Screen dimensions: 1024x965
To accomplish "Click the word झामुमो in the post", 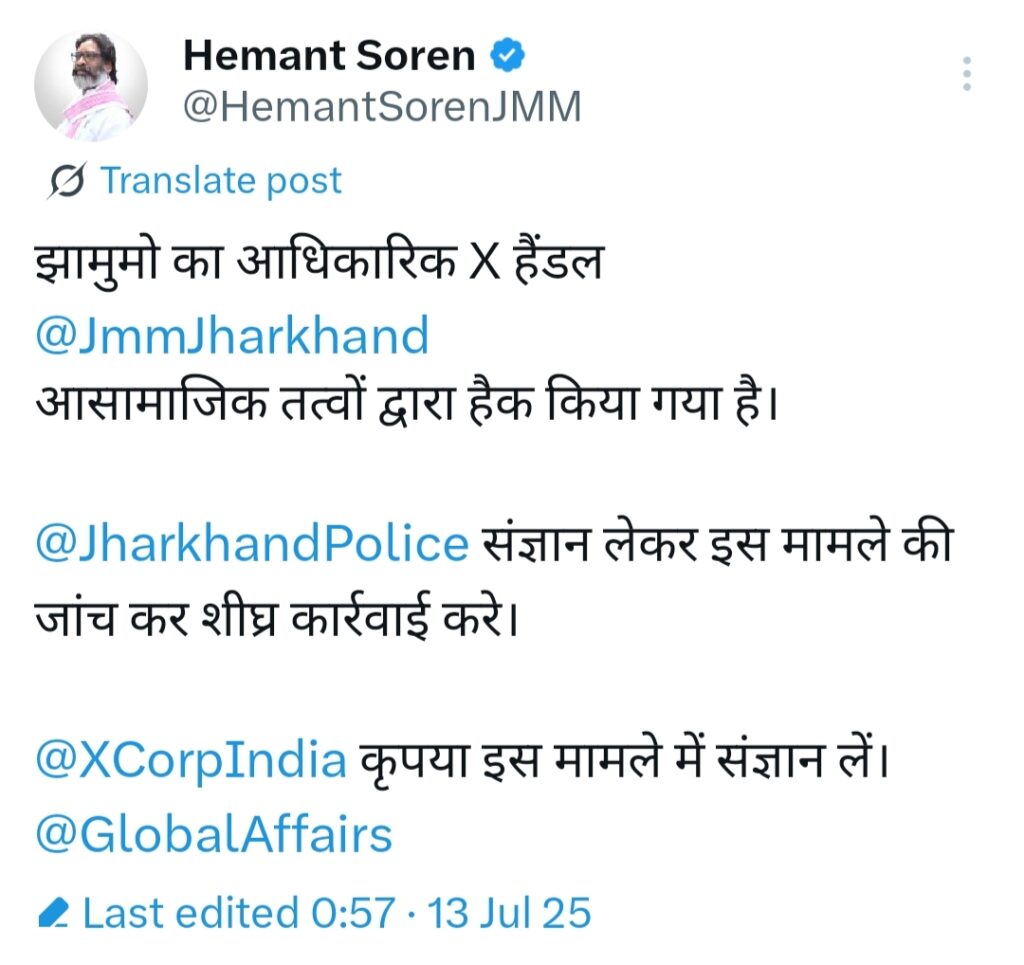I will [95, 264].
